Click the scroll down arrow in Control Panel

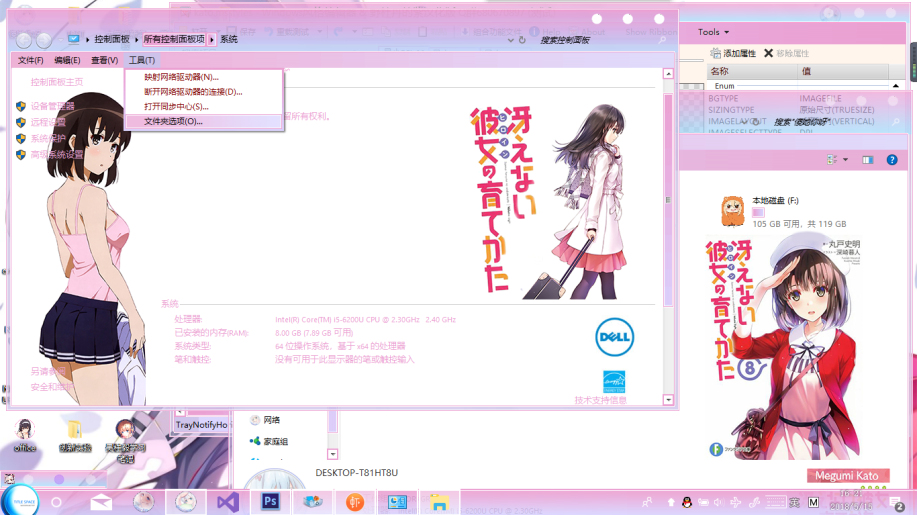[668, 400]
